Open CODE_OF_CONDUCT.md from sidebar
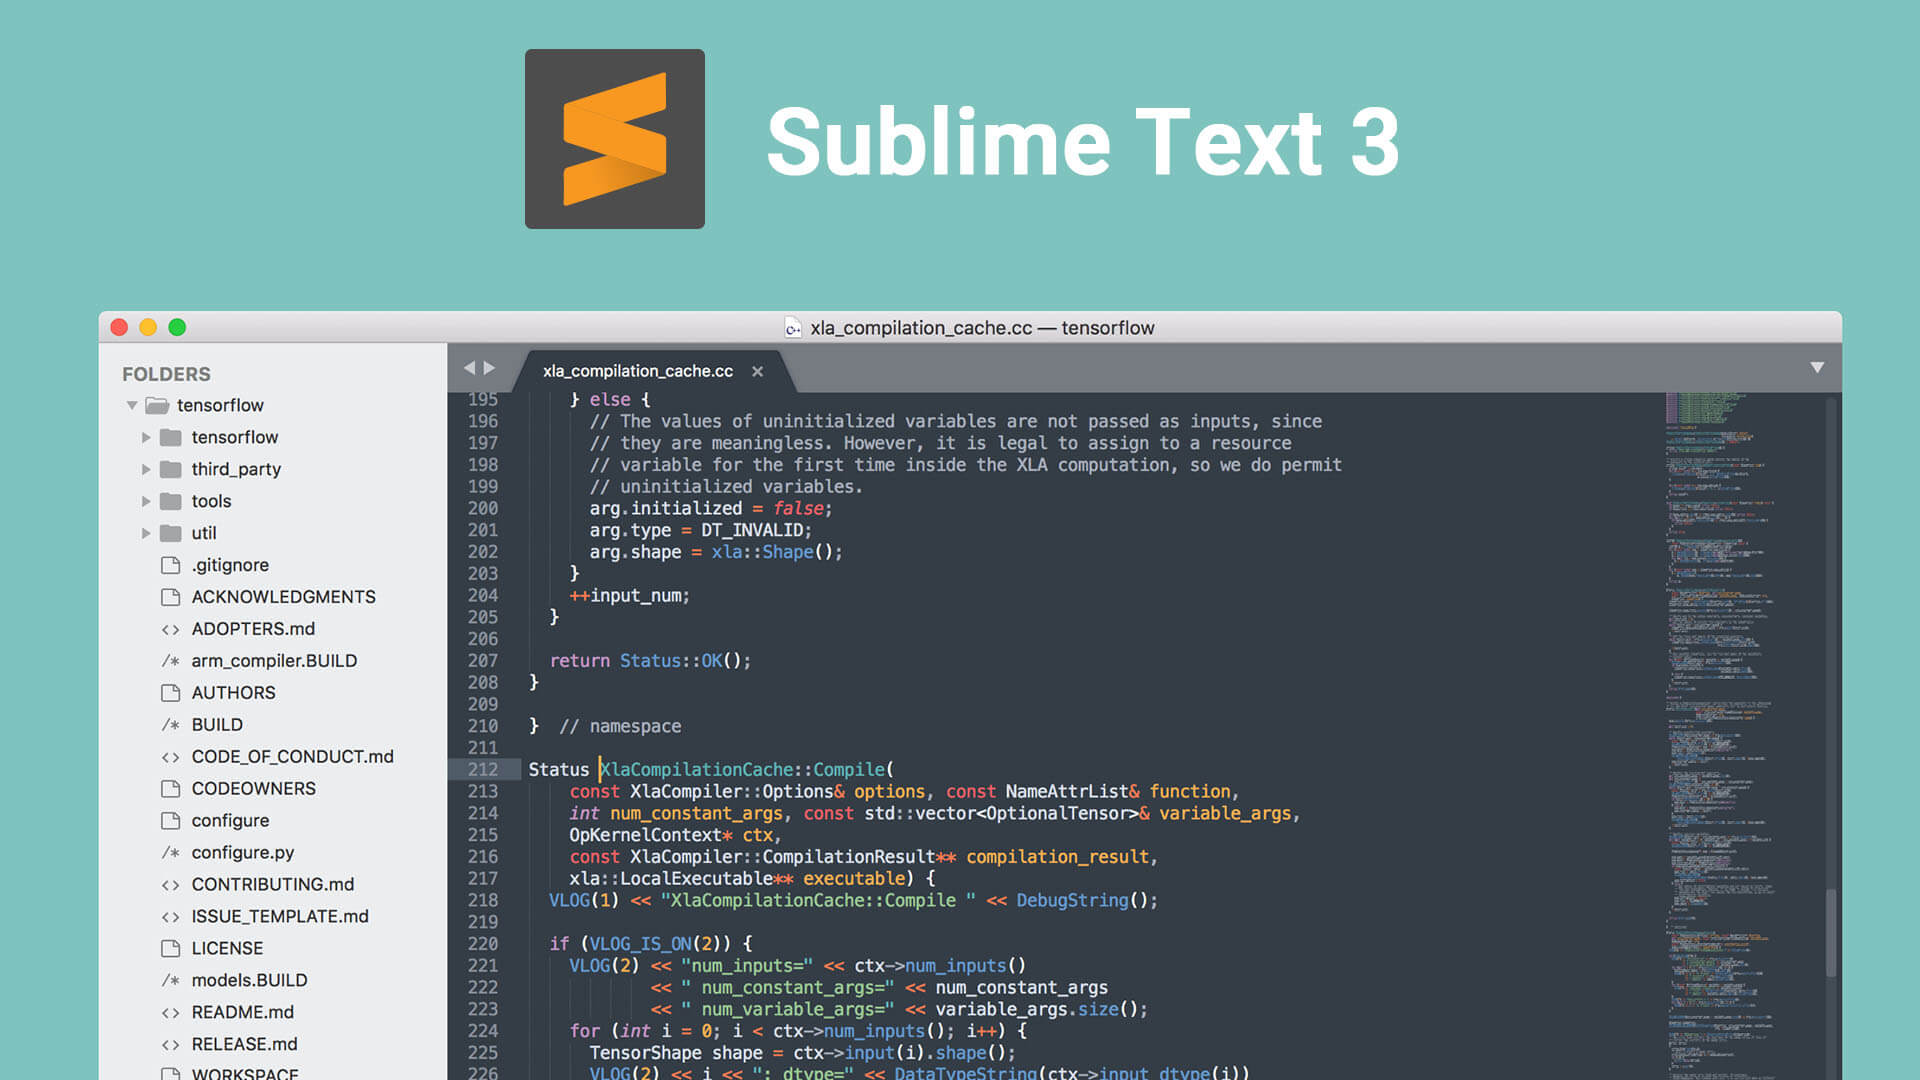Viewport: 1920px width, 1080px height. [292, 757]
